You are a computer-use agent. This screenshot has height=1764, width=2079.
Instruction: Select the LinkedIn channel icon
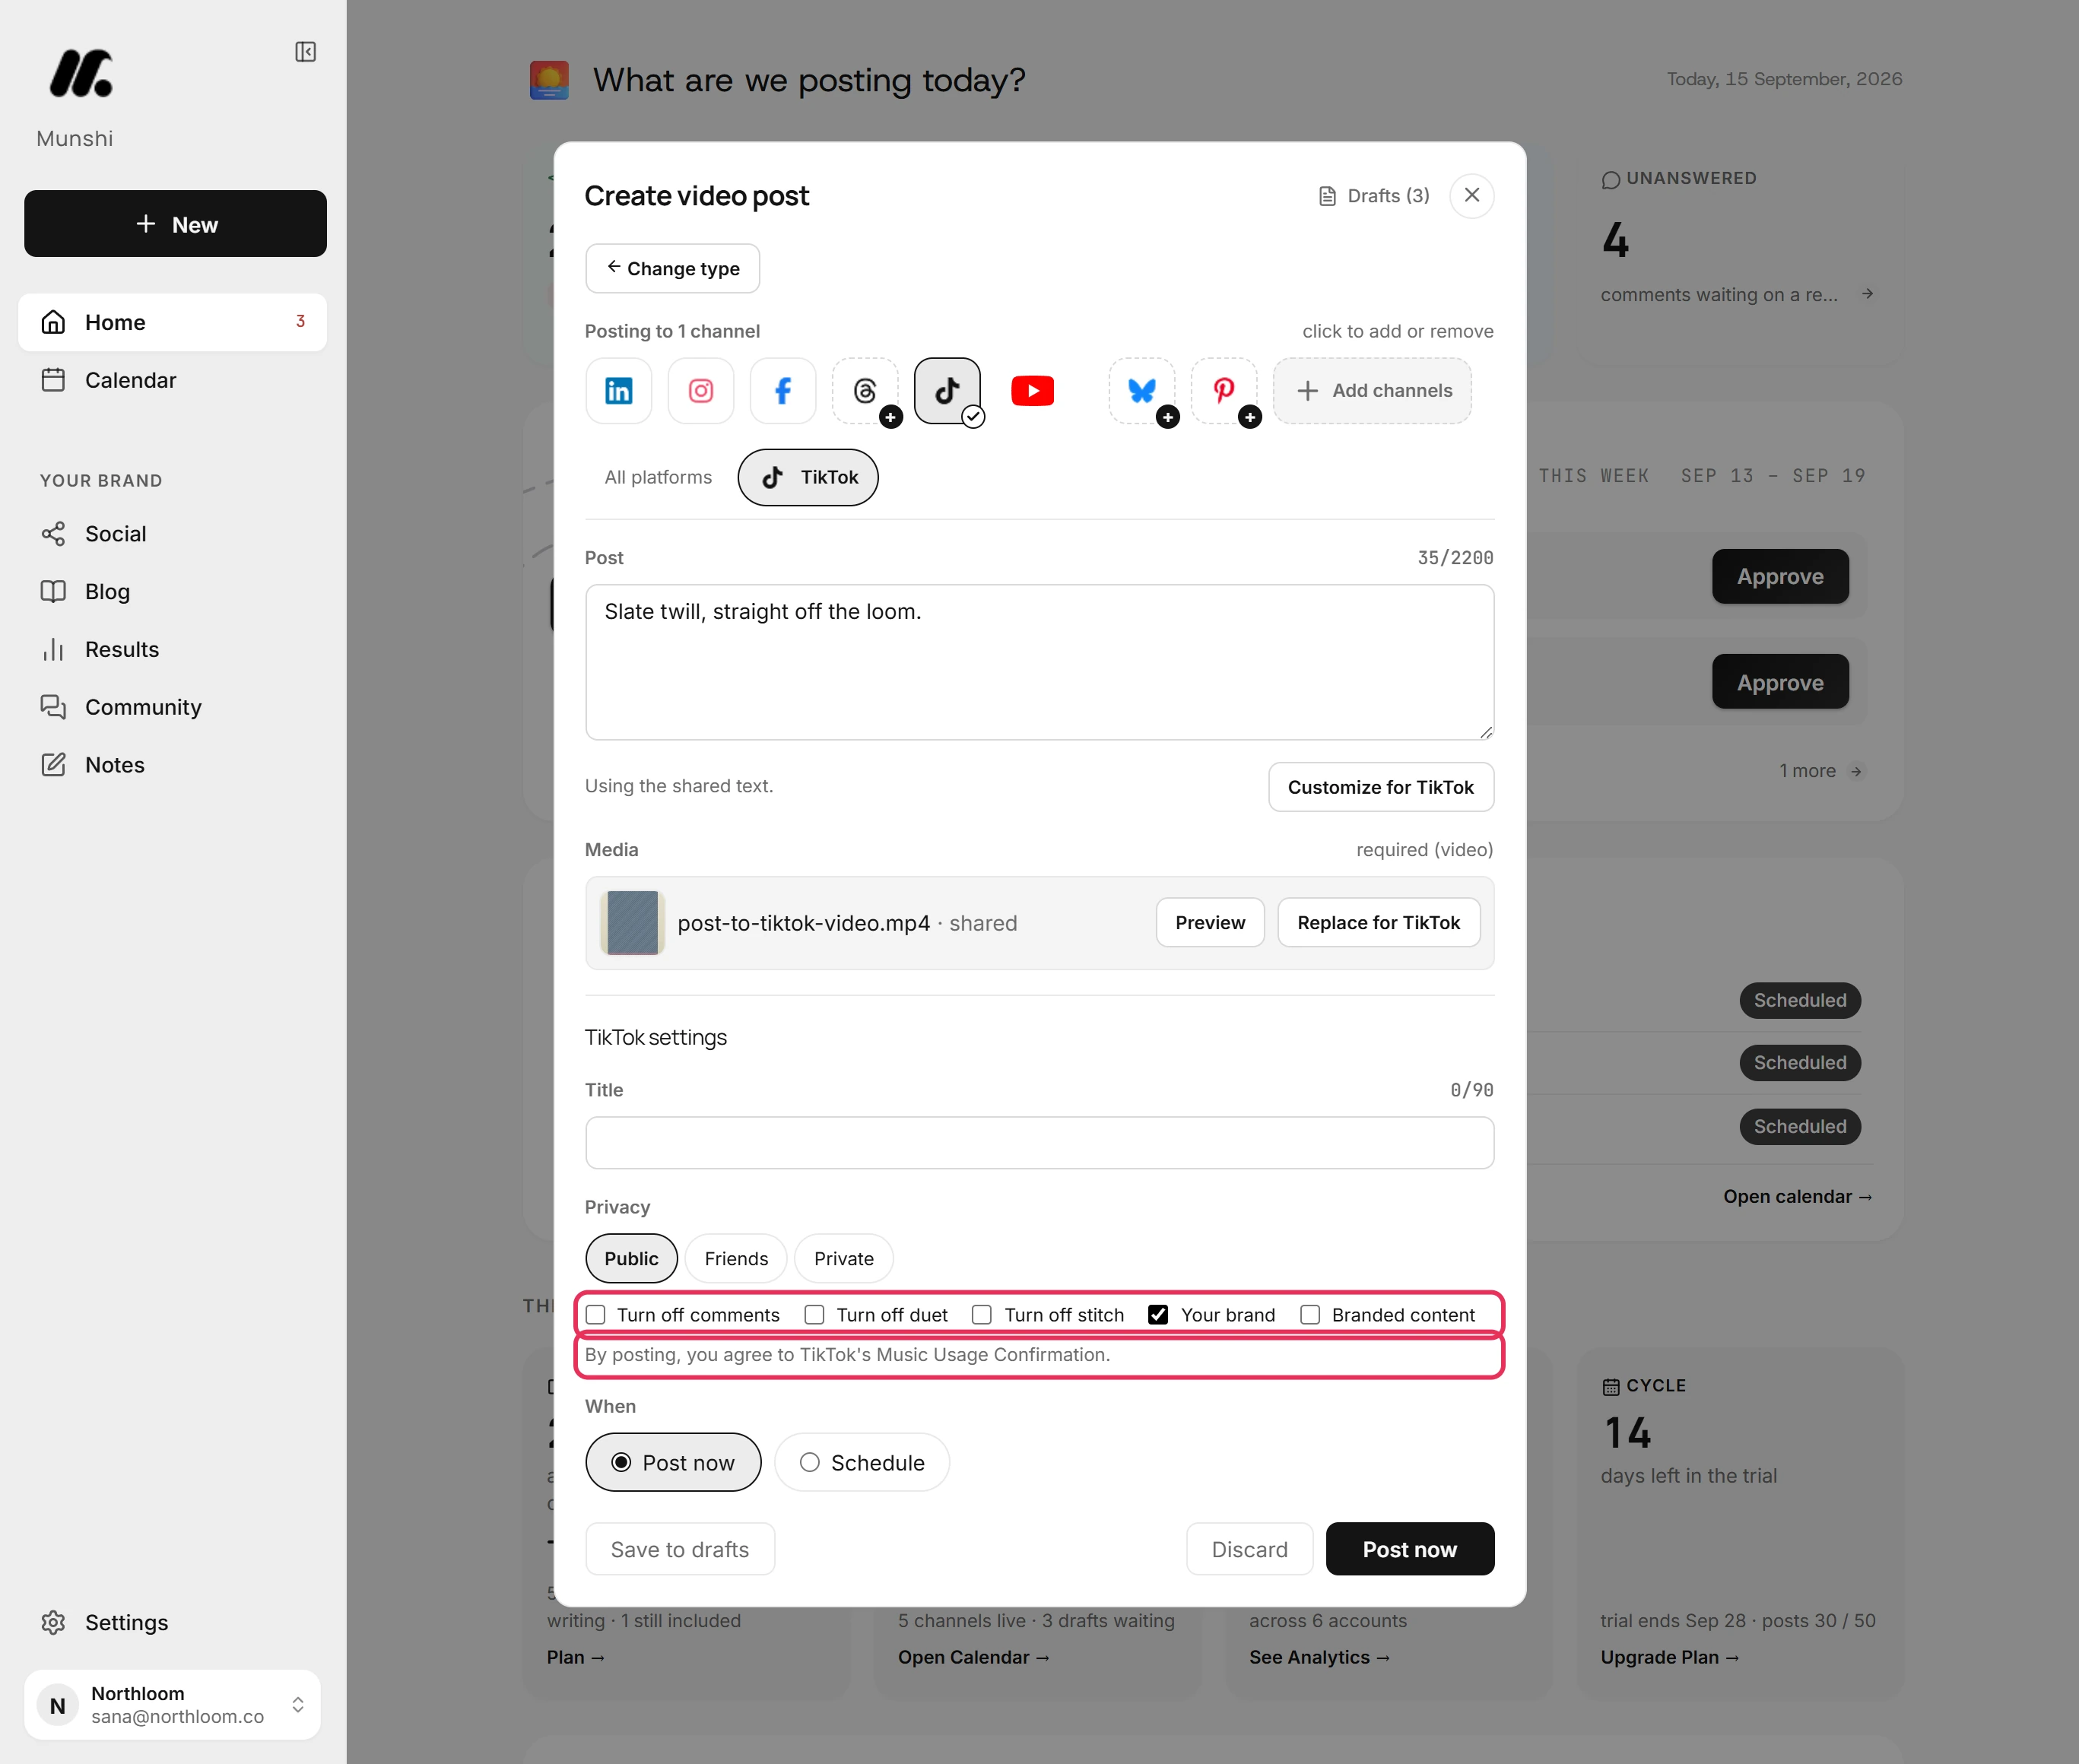618,391
